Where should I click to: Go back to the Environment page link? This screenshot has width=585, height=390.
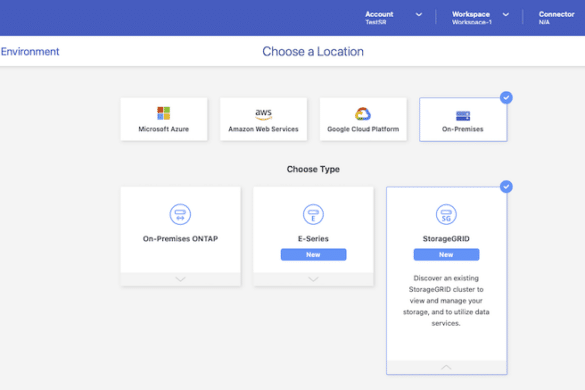coord(30,52)
